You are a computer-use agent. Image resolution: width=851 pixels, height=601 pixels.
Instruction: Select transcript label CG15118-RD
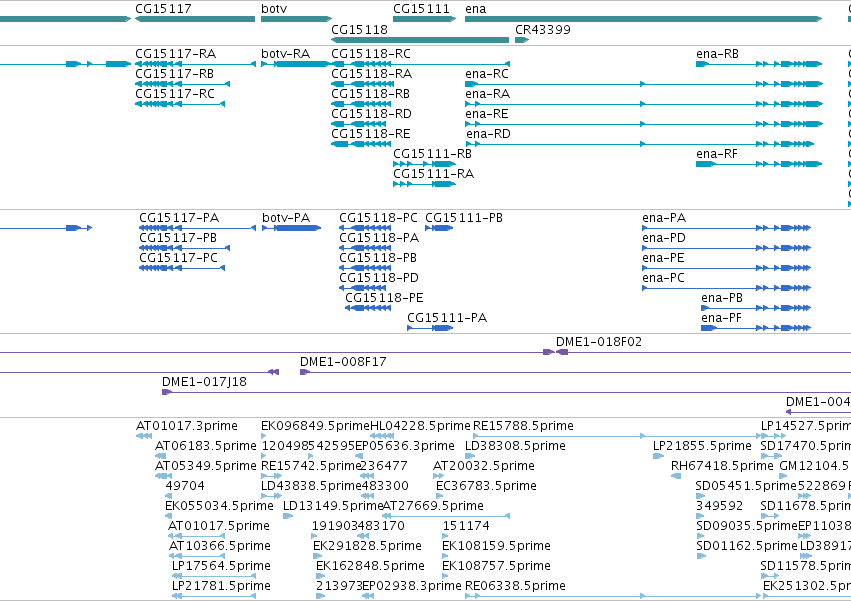[x=372, y=114]
